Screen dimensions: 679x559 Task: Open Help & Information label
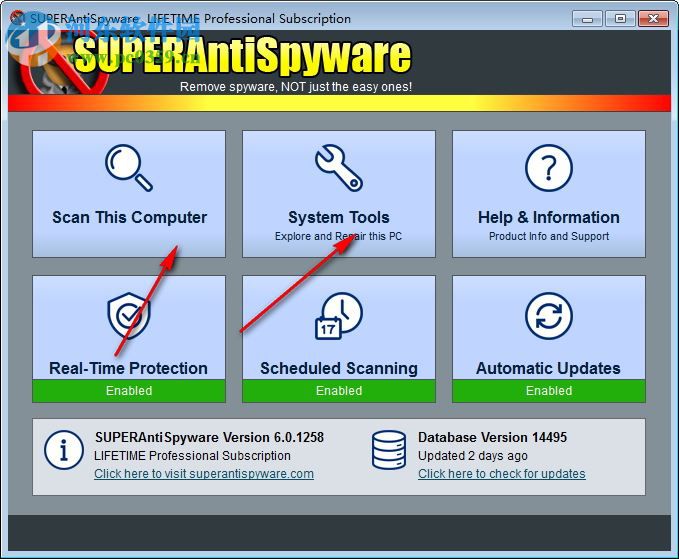tap(549, 217)
